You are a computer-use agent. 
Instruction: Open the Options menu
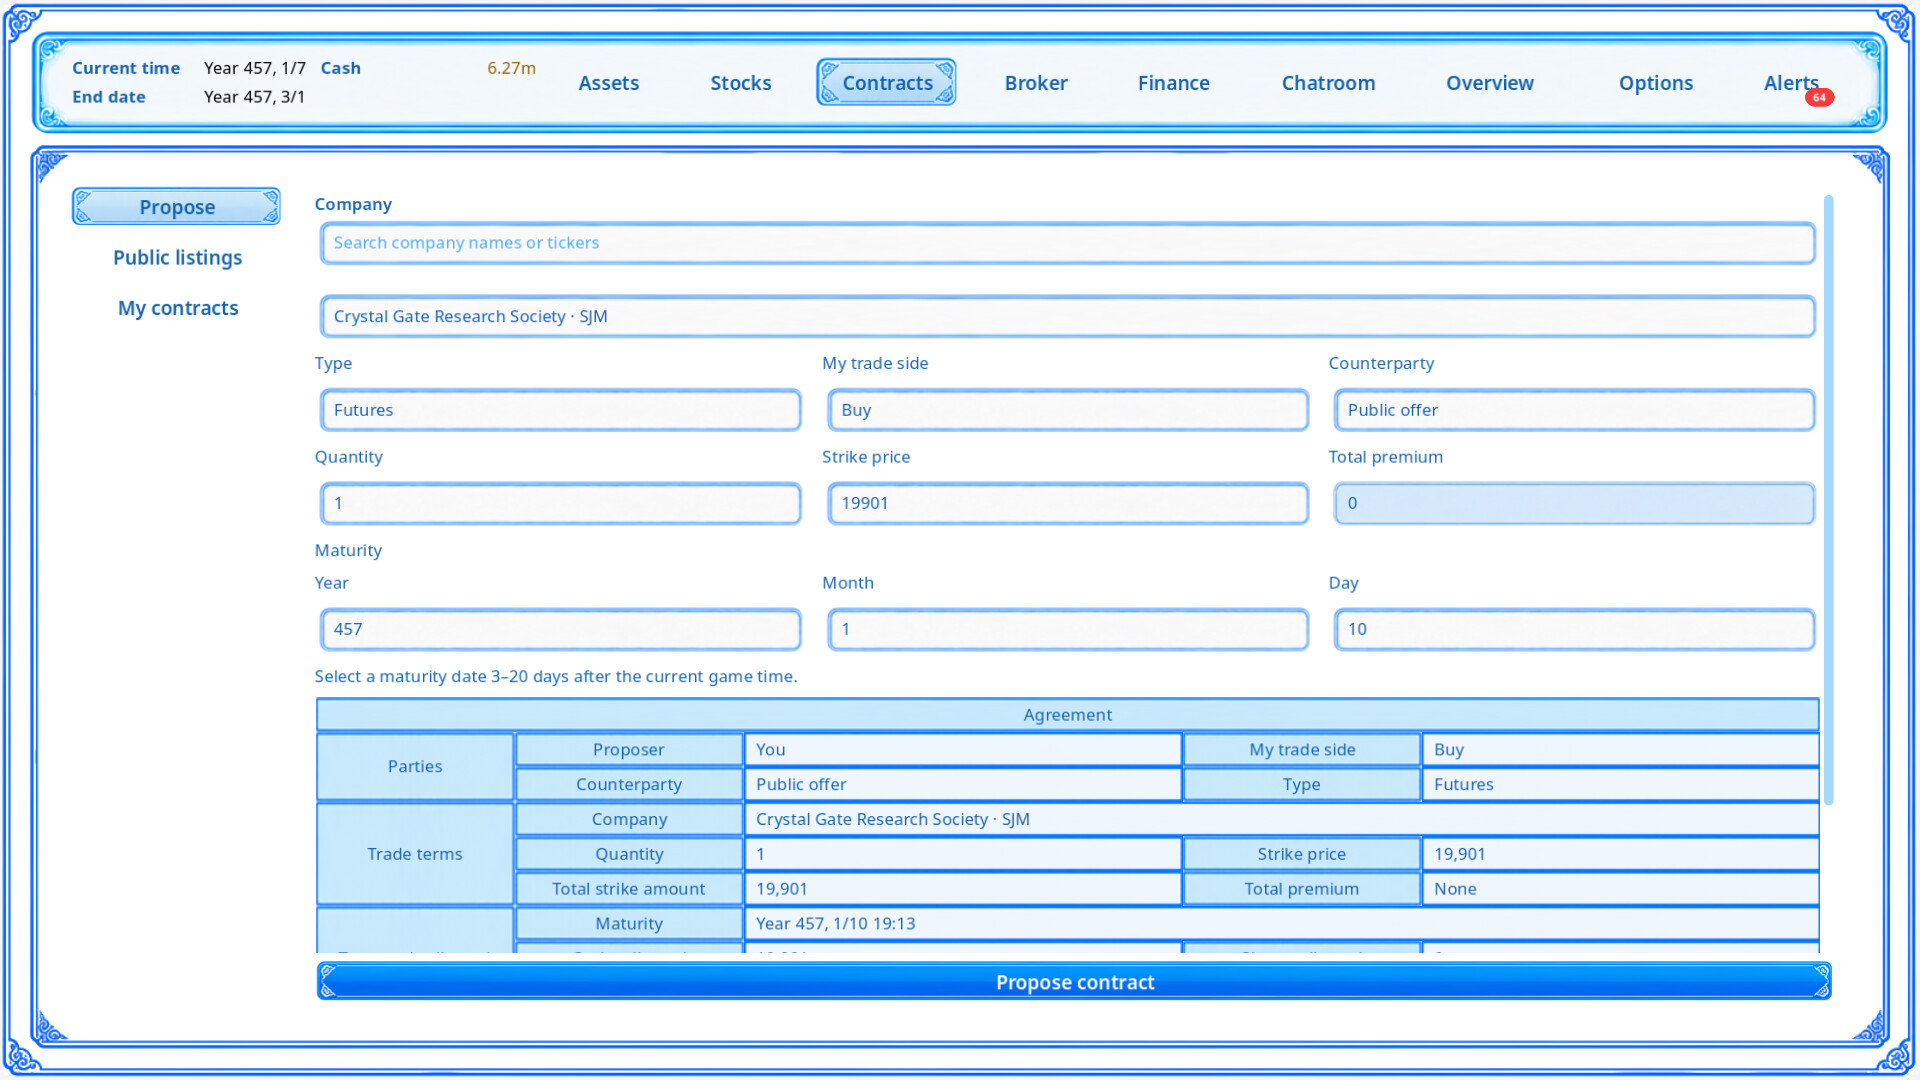click(1655, 83)
